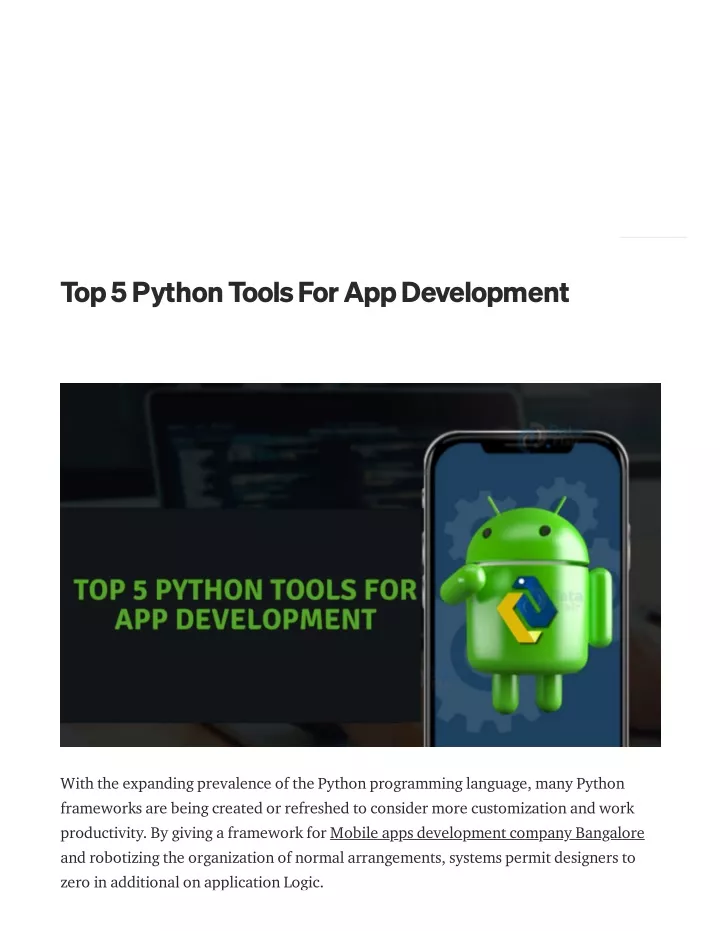
Task: Open the Mobile apps development company Bangalore link
Action: click(x=487, y=833)
